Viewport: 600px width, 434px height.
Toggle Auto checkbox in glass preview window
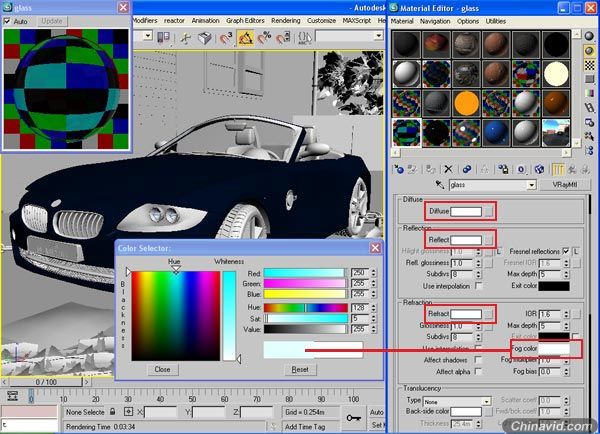(x=7, y=21)
